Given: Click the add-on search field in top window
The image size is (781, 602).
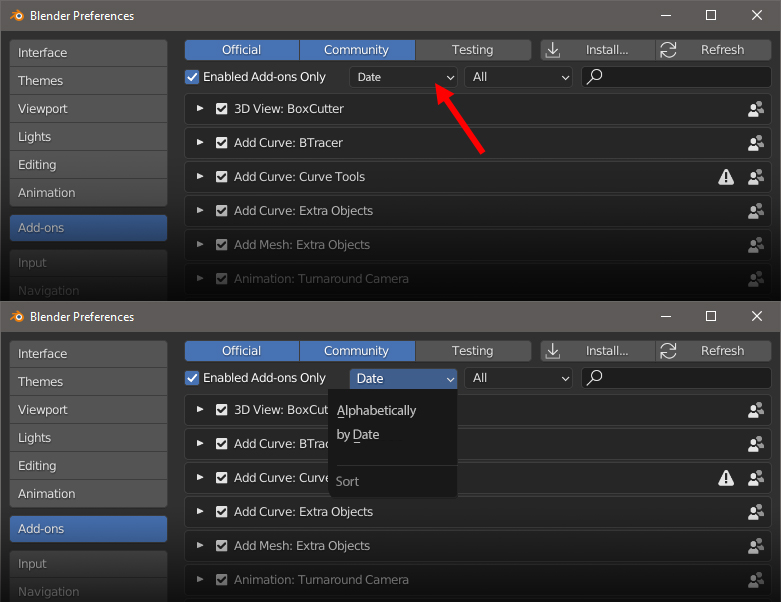Looking at the screenshot, I should [x=676, y=77].
